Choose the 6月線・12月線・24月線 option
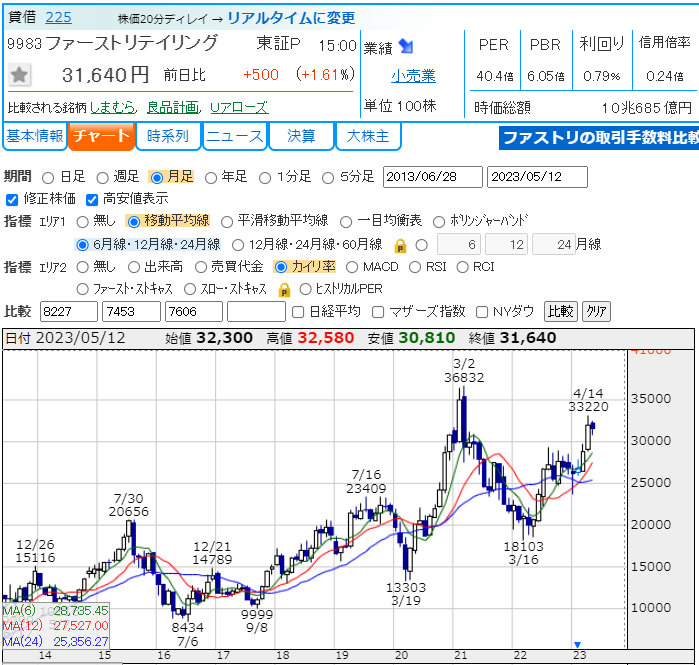The width and height of the screenshot is (699, 665). click(82, 245)
